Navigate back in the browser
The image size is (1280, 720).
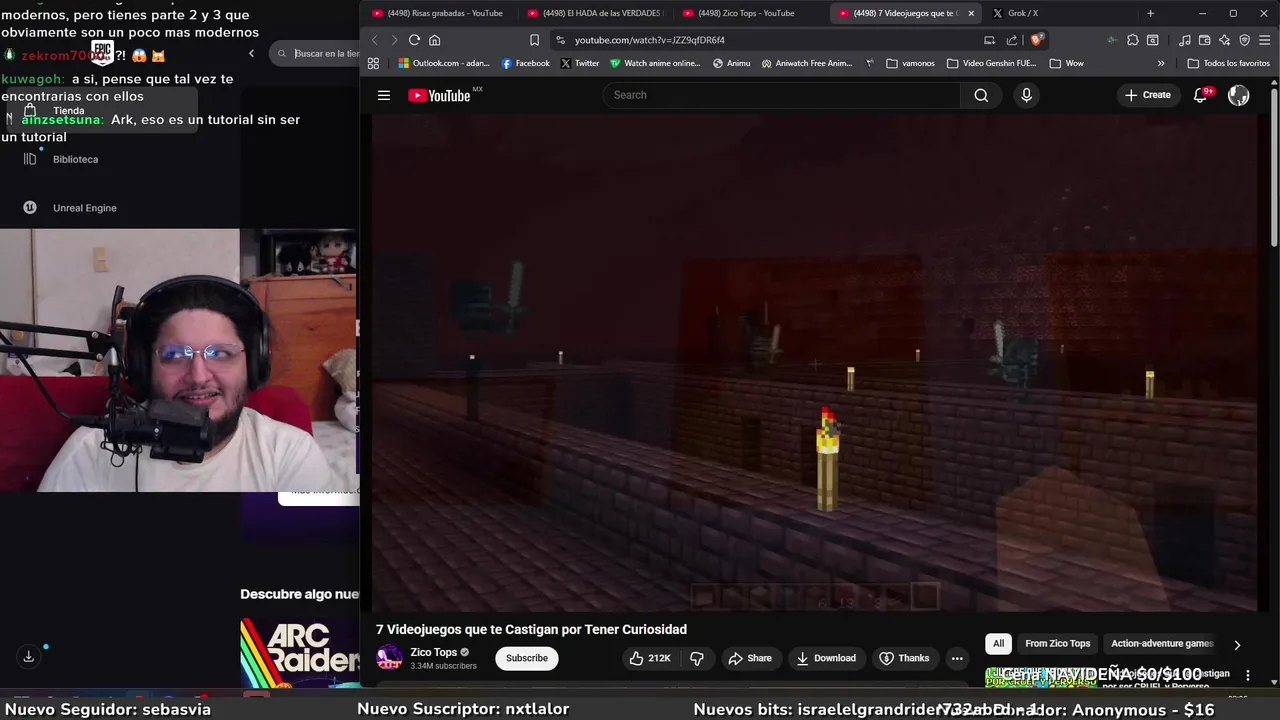pos(375,40)
